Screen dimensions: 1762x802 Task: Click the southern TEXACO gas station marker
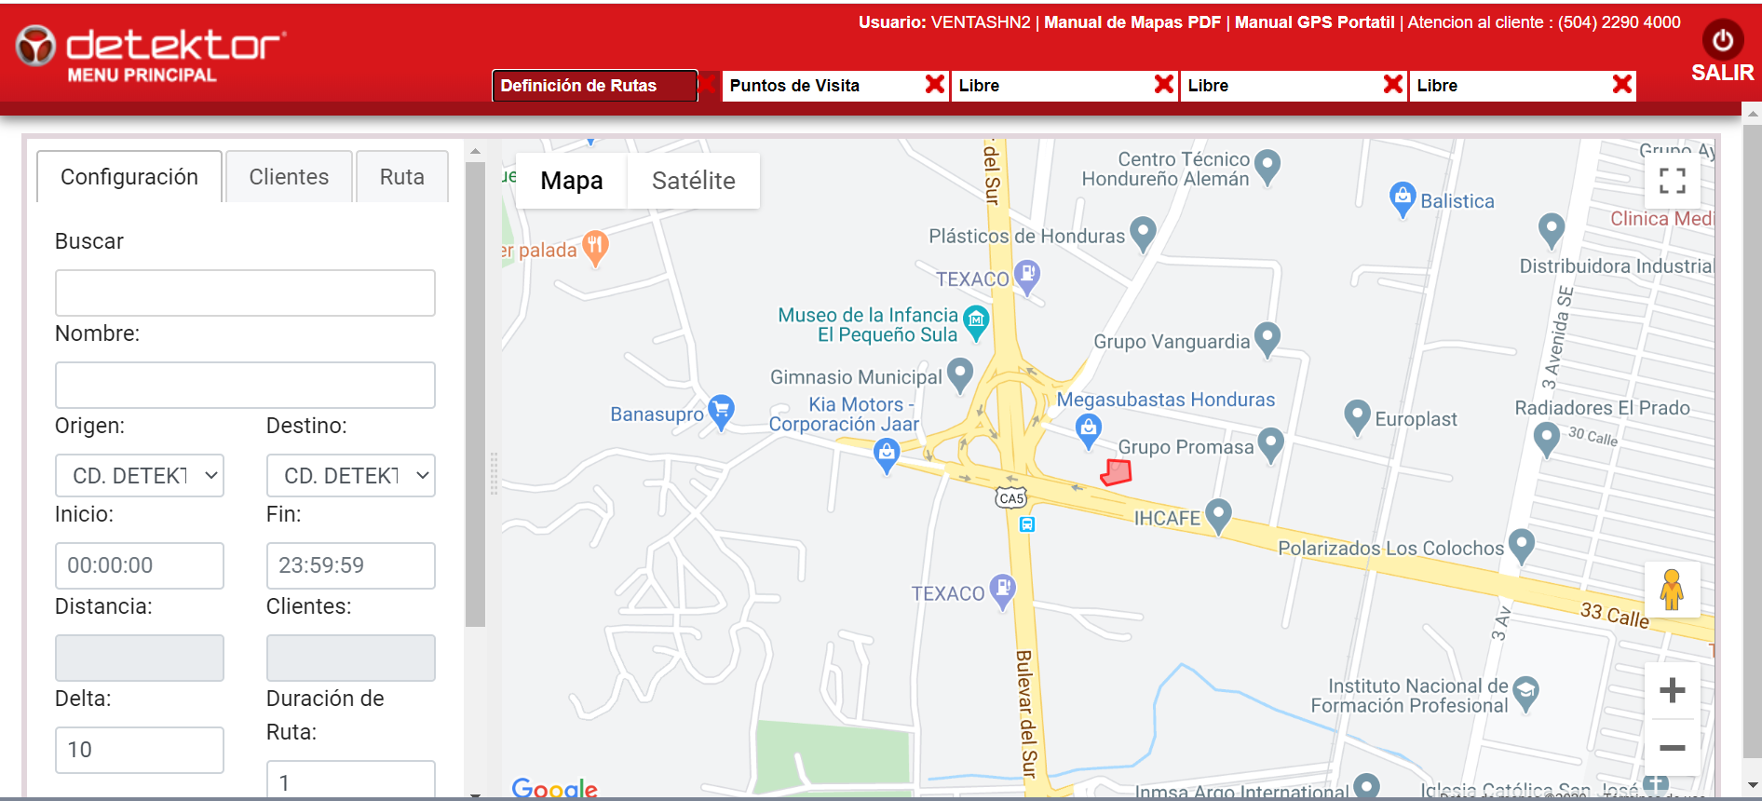[x=1002, y=591]
